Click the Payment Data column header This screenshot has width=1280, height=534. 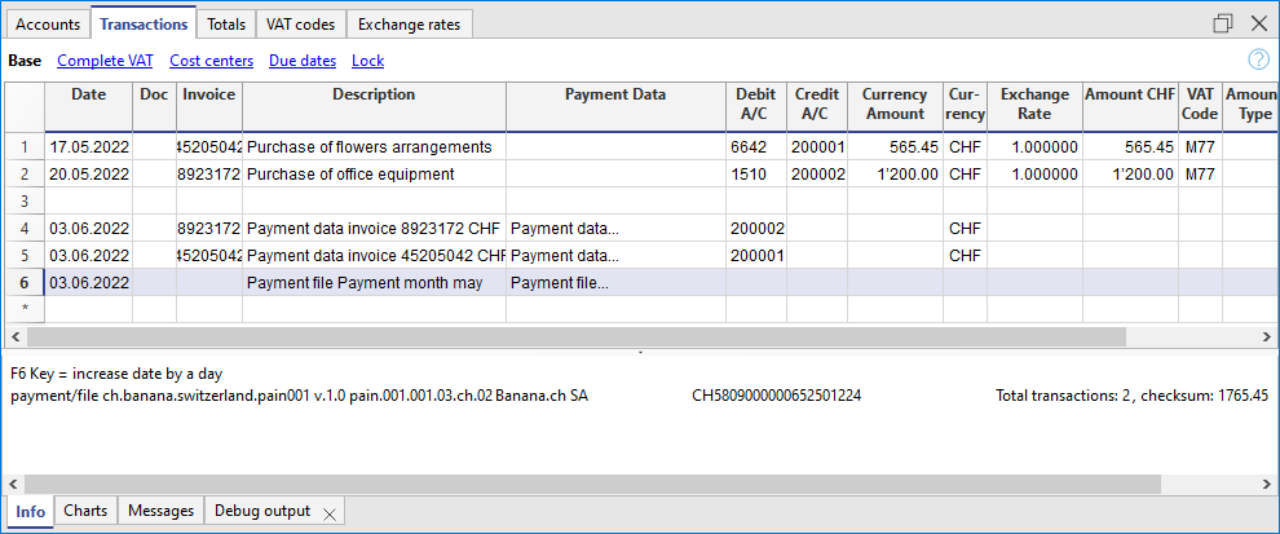point(616,105)
